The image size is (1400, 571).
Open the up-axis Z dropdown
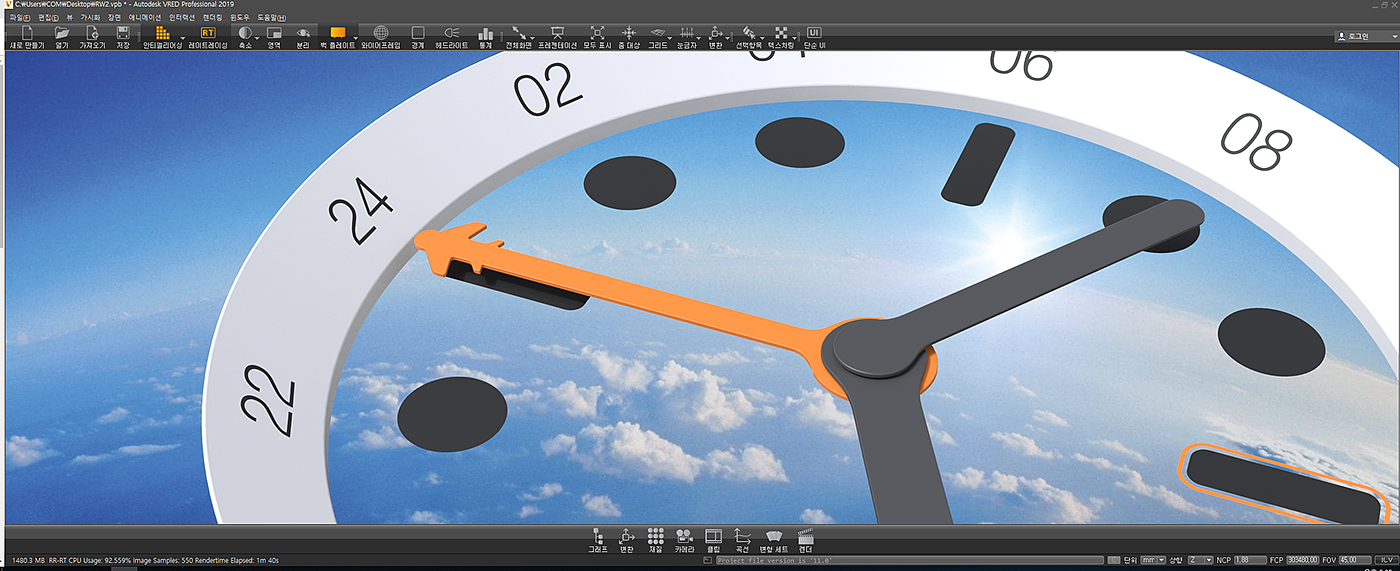1201,559
